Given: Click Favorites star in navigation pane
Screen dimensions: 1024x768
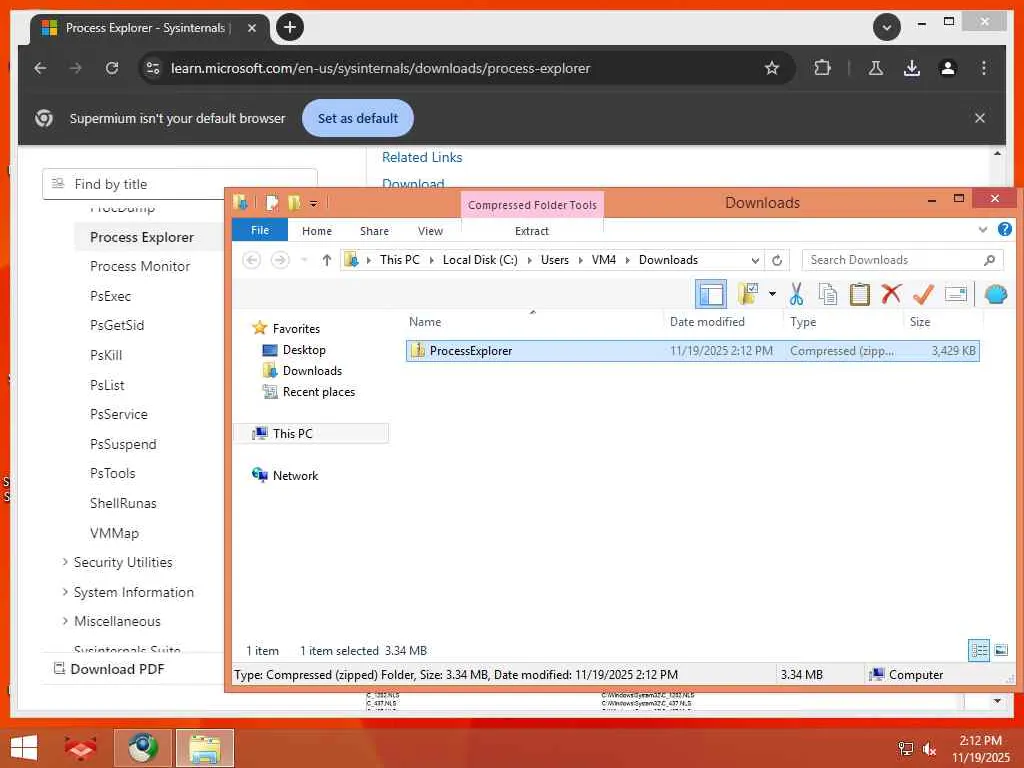Looking at the screenshot, I should (x=259, y=328).
